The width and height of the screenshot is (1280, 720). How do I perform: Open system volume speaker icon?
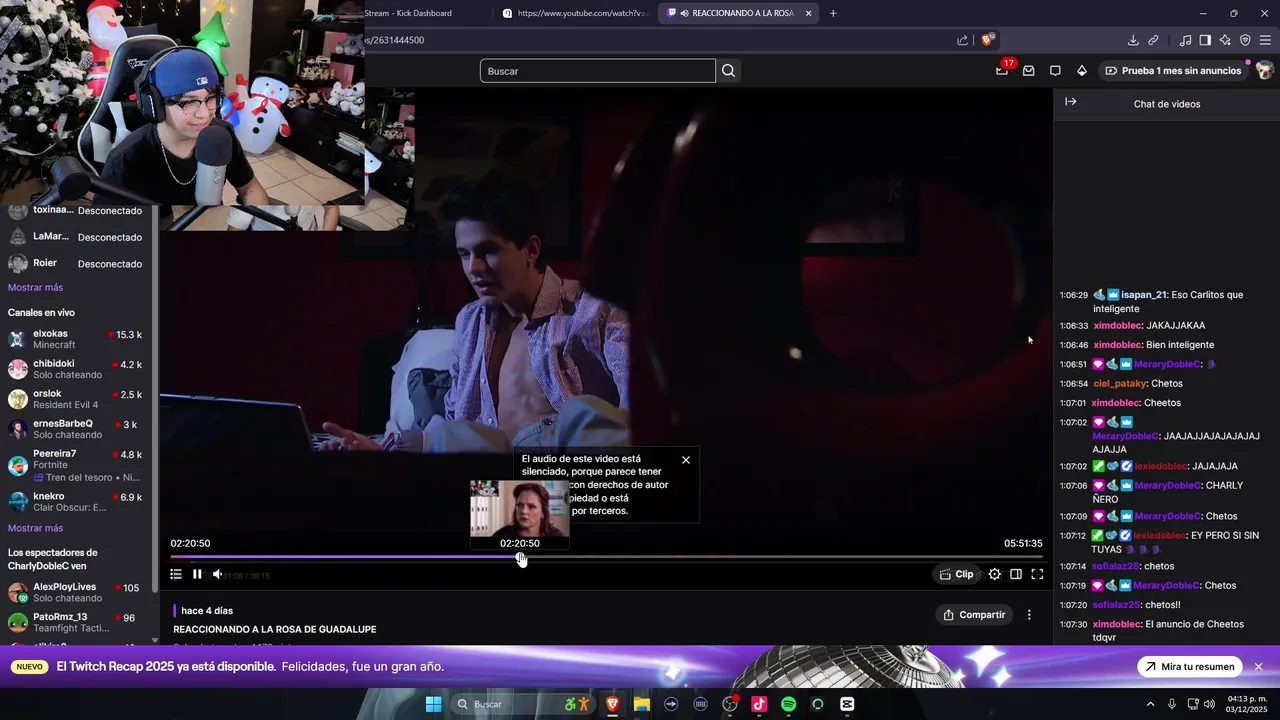tap(1209, 704)
